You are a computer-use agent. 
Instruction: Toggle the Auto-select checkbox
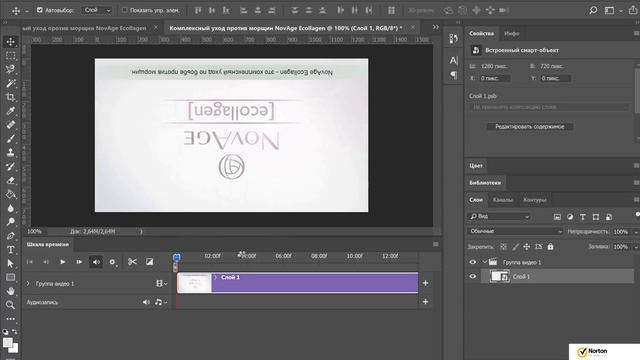pos(40,10)
